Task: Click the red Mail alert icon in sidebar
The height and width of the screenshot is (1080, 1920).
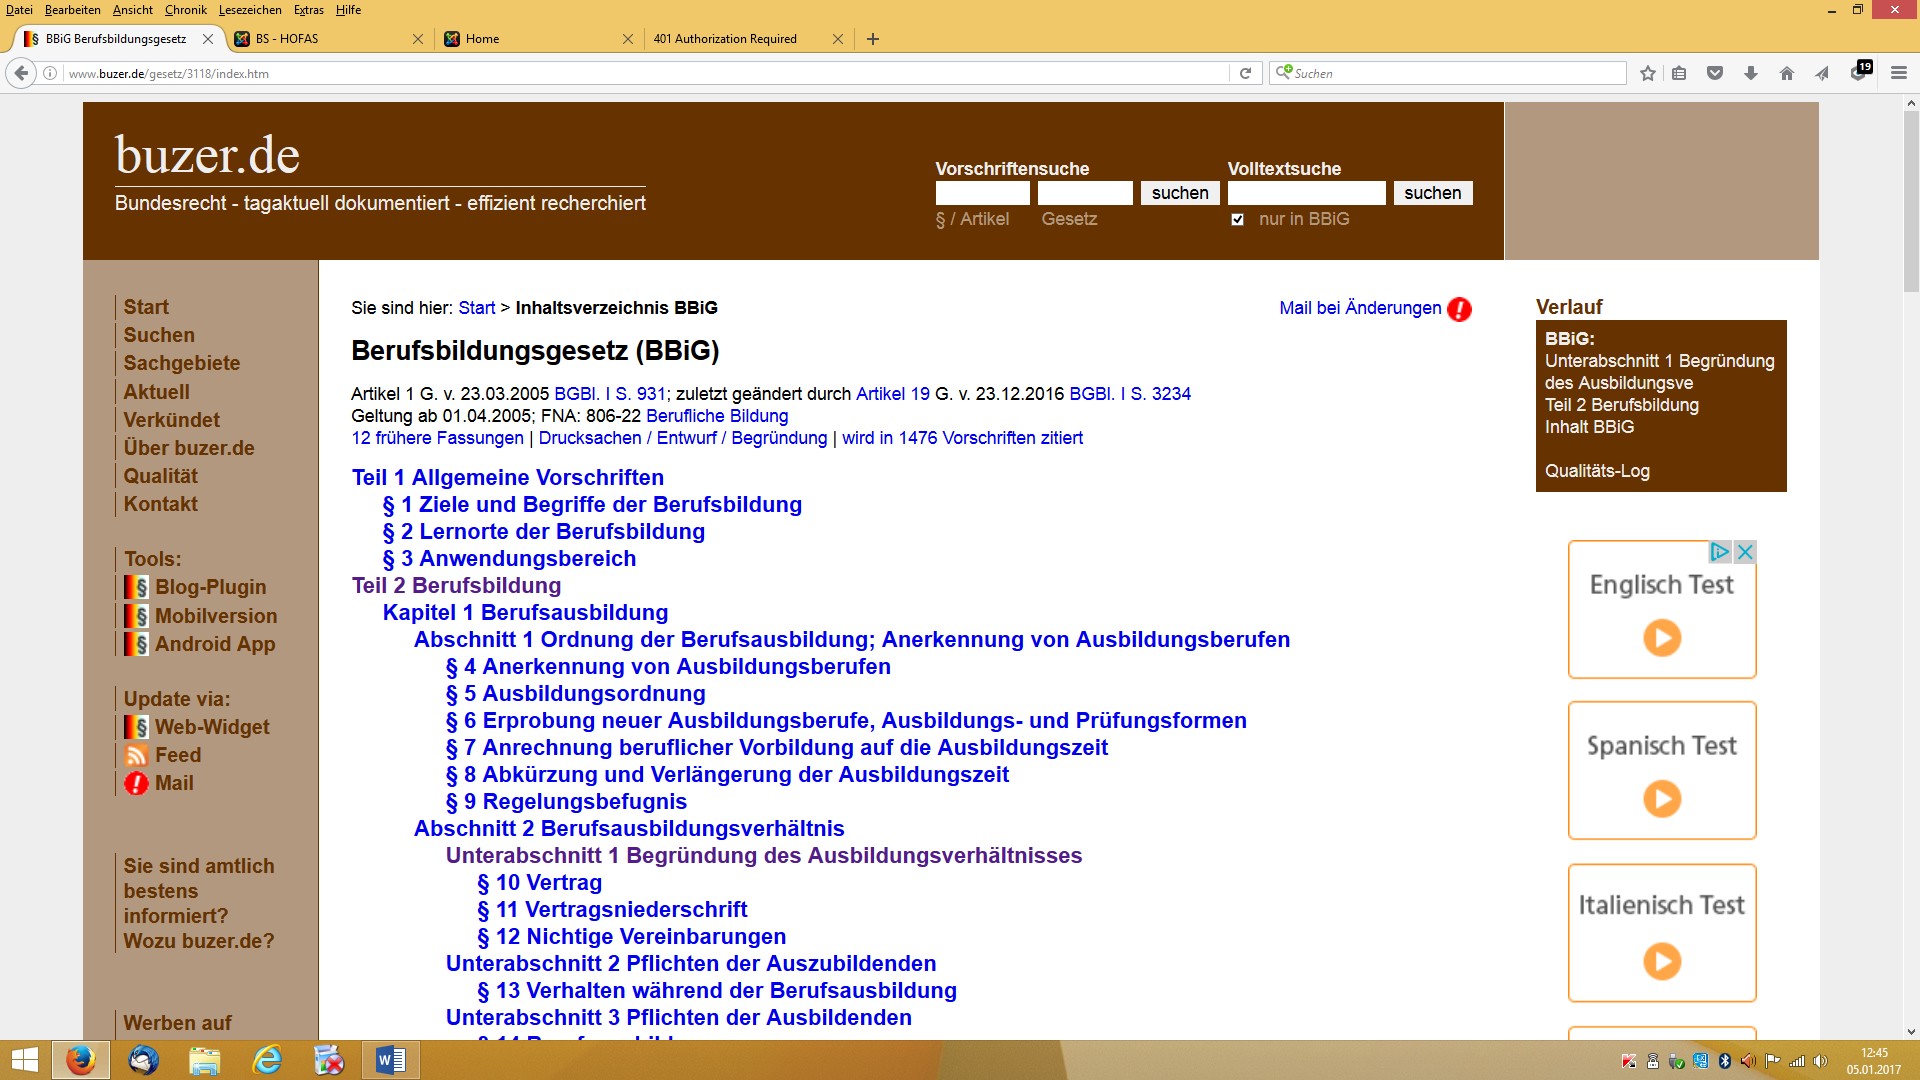Action: [136, 784]
